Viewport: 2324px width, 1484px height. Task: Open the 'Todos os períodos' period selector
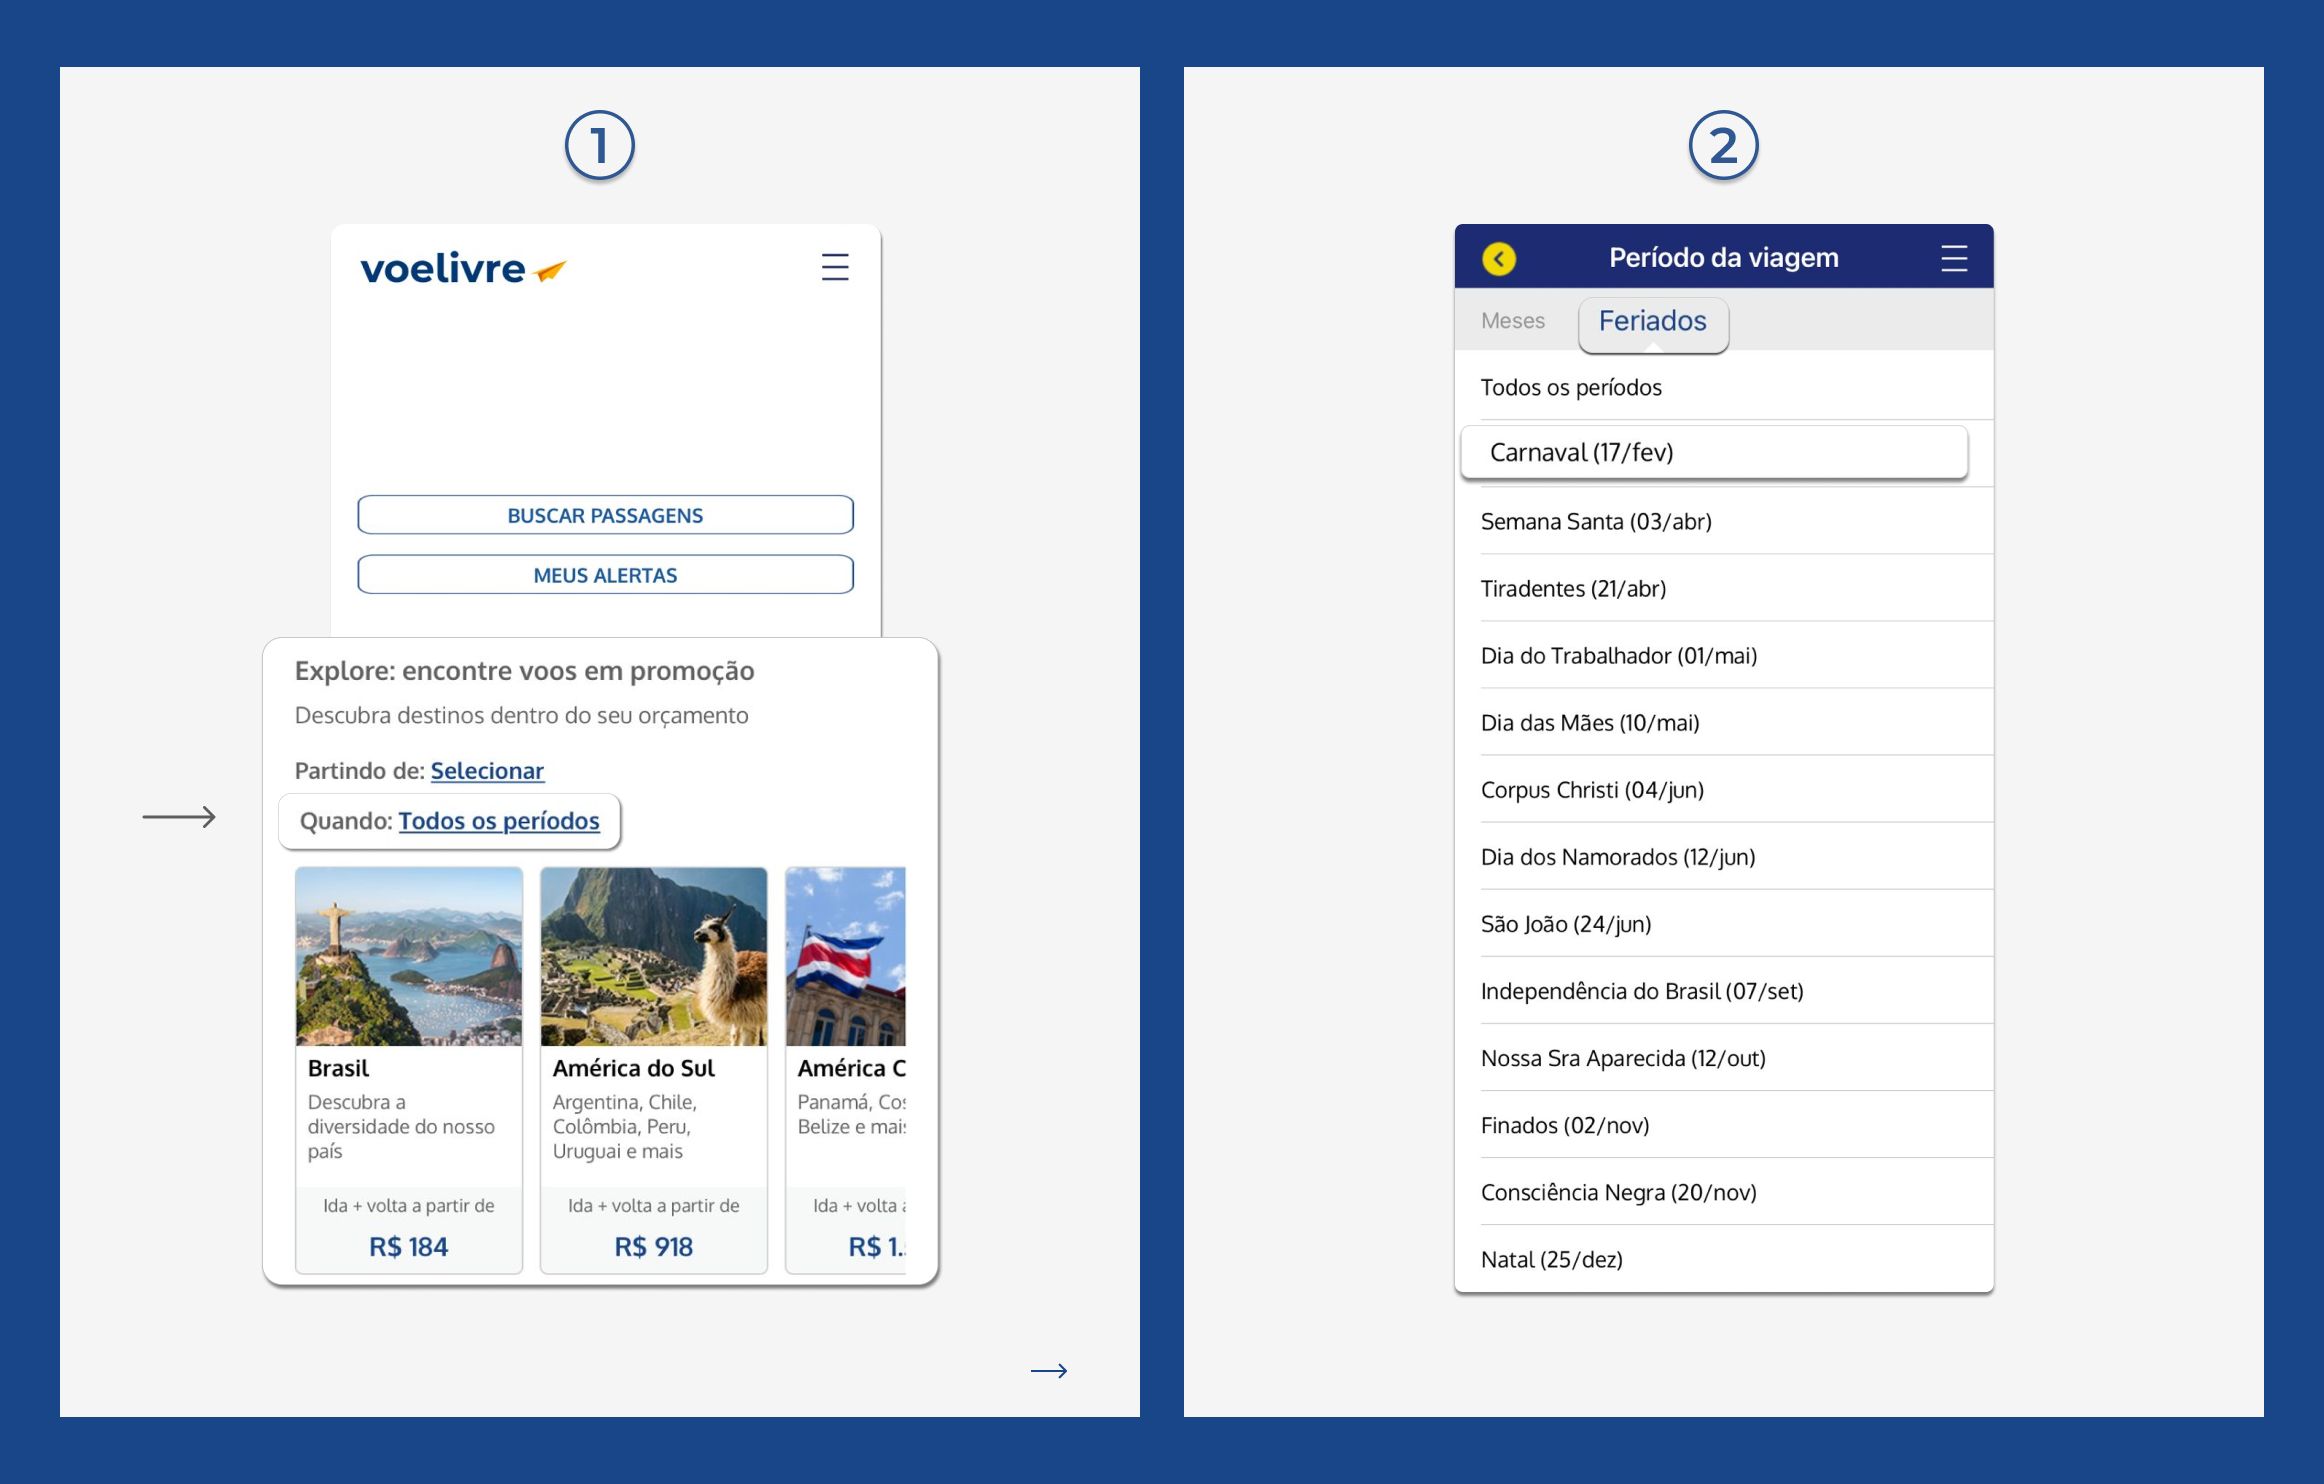click(x=499, y=820)
